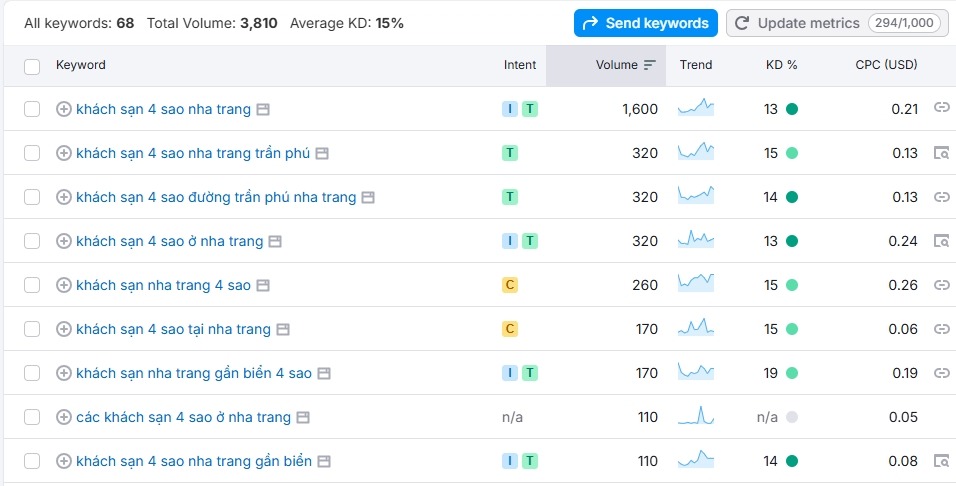Open SERP snapshot icon for the "nha trang trần phú" row
The image size is (956, 486).
click(x=940, y=153)
